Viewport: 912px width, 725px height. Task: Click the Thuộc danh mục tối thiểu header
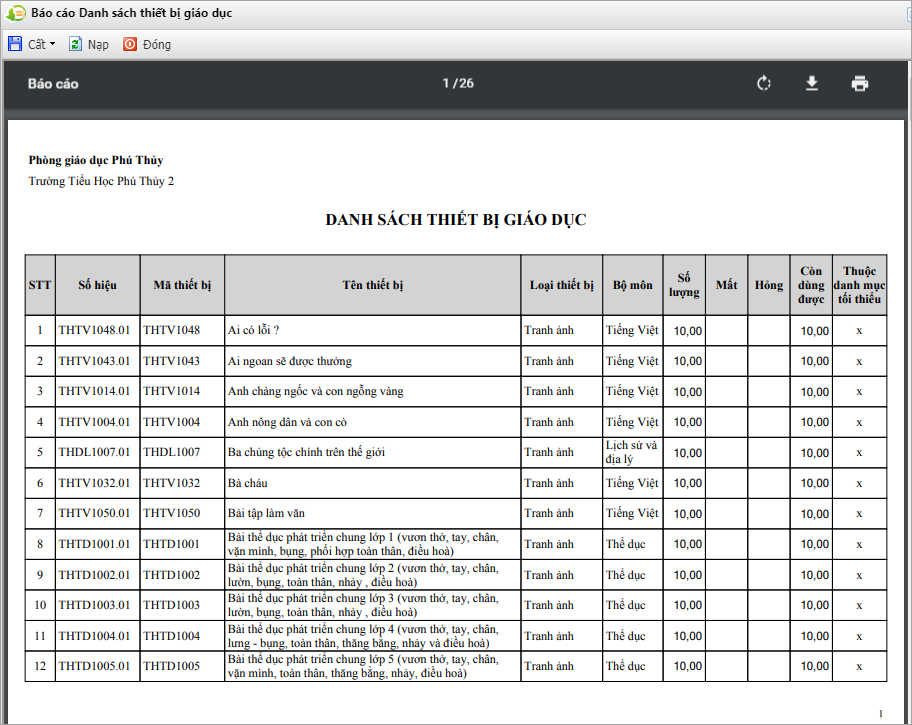[860, 285]
